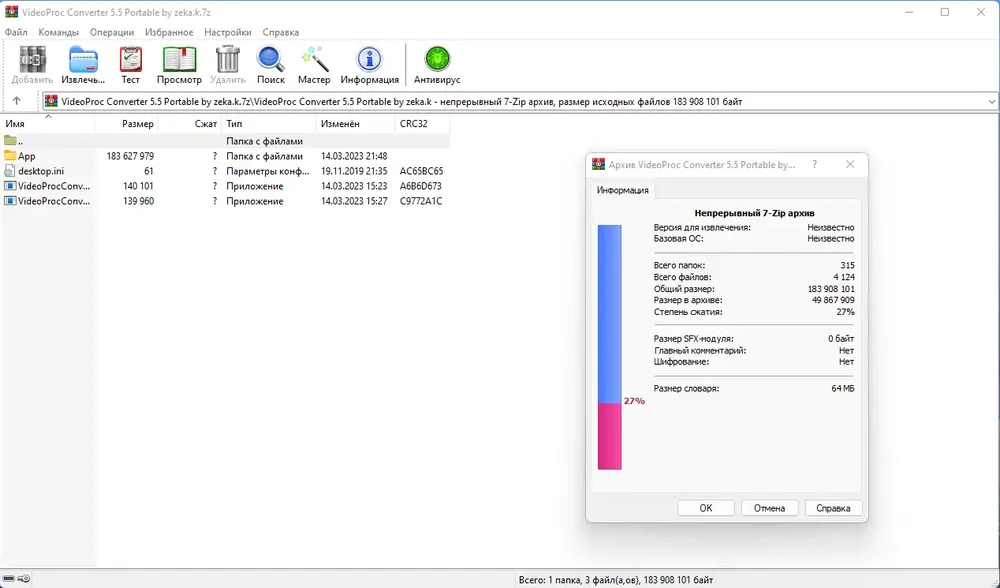The image size is (1000, 588).
Task: Launch the Мастер wizard icon
Action: [x=314, y=64]
